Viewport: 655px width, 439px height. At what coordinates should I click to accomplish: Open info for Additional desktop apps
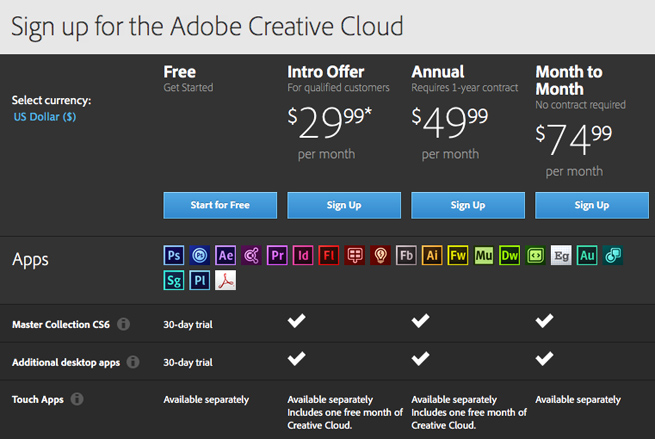(133, 362)
